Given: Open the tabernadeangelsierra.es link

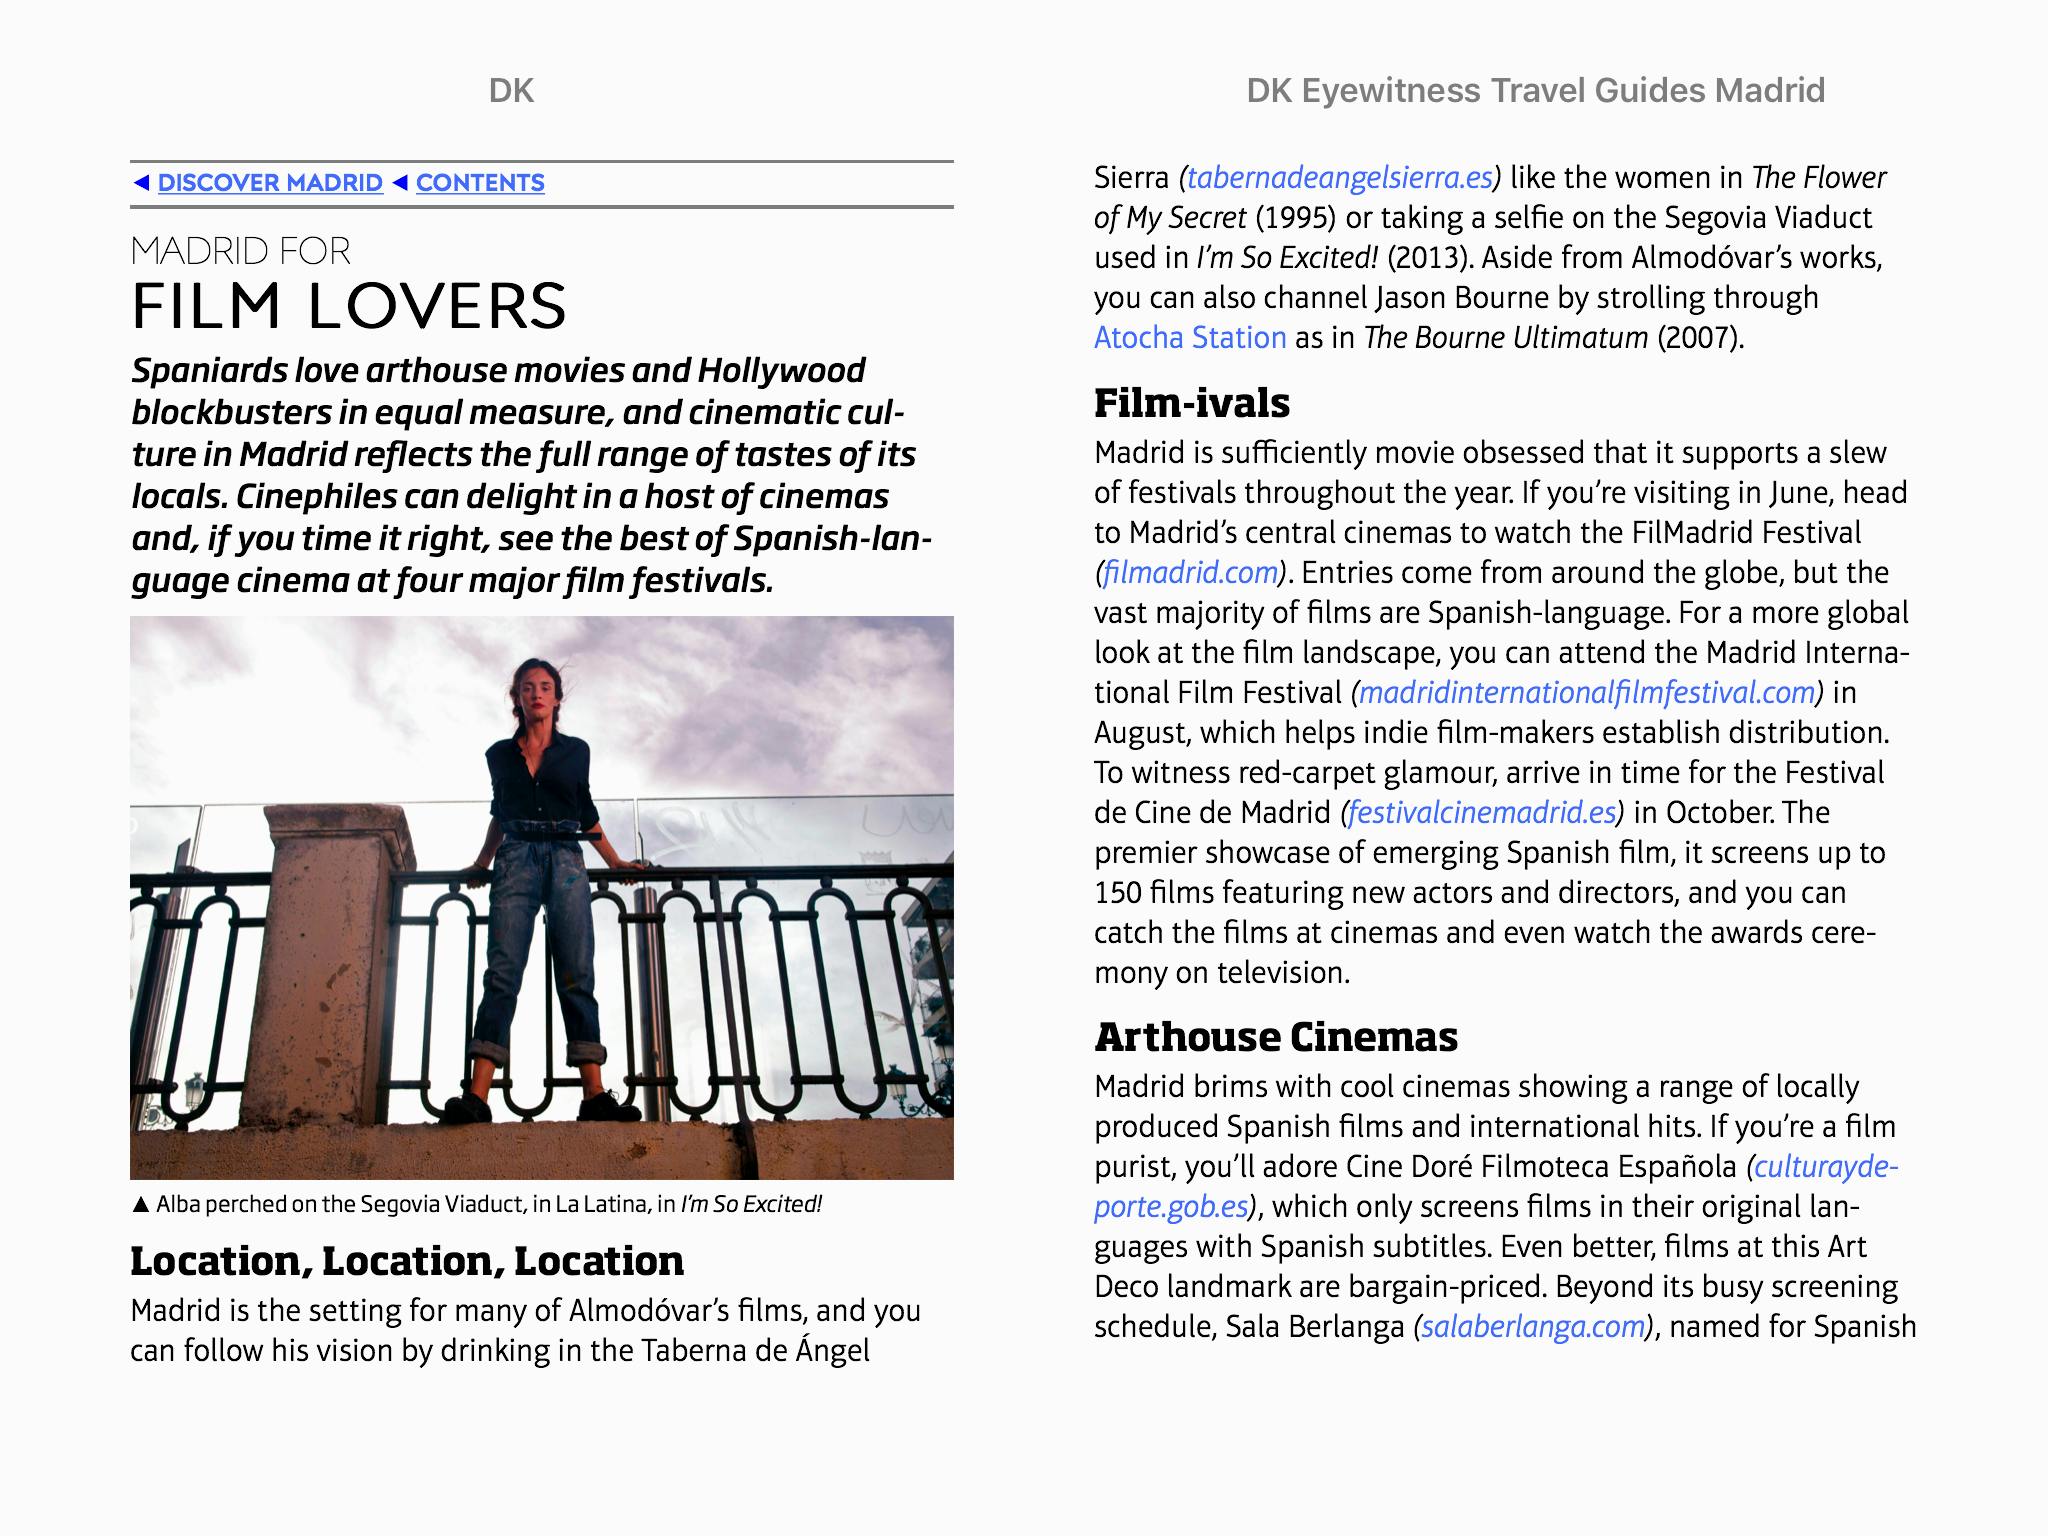Looking at the screenshot, I should [1339, 178].
